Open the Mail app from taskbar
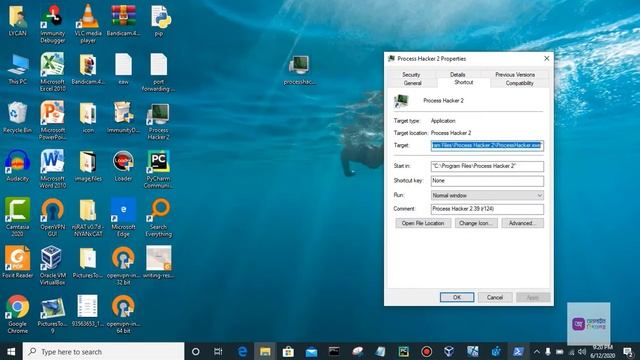The image size is (640, 360). pos(311,351)
